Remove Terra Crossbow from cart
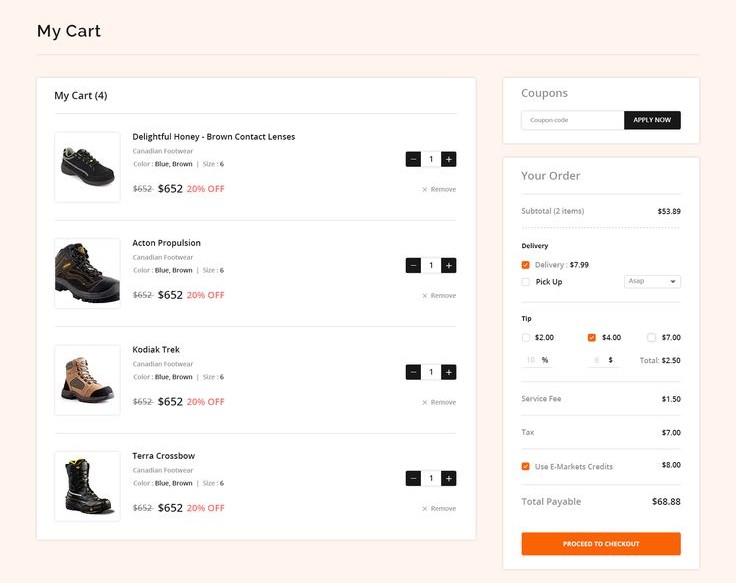The image size is (736, 583). [x=439, y=509]
